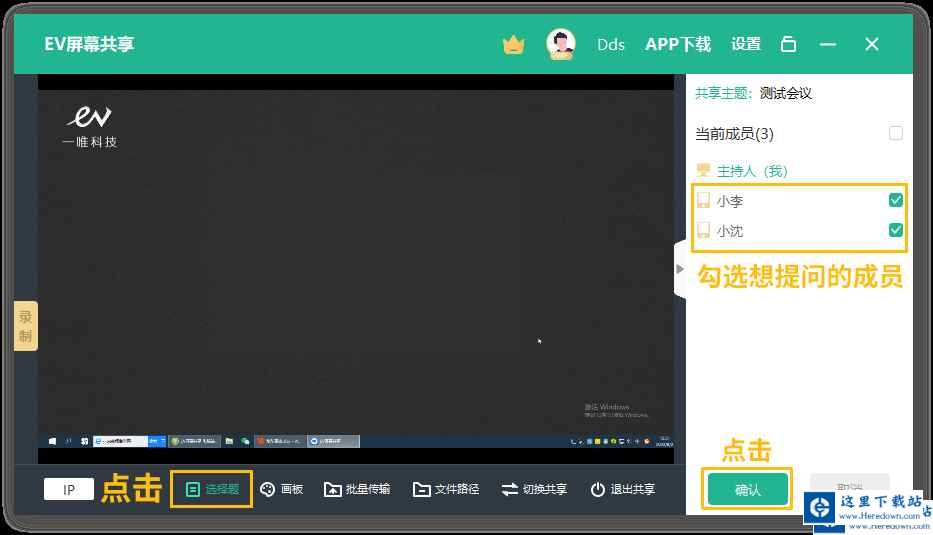This screenshot has width=933, height=535.
Task: Click the host trophy icon
Action: pyautogui.click(x=703, y=170)
